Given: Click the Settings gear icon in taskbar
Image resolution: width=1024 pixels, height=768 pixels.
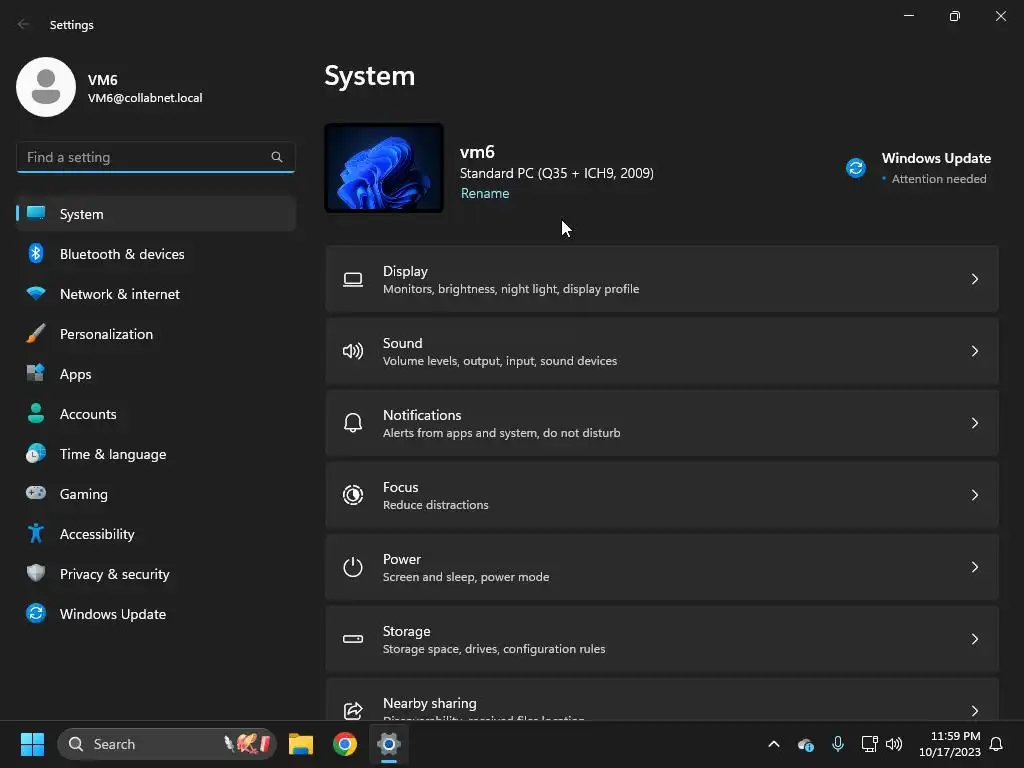Looking at the screenshot, I should point(389,744).
